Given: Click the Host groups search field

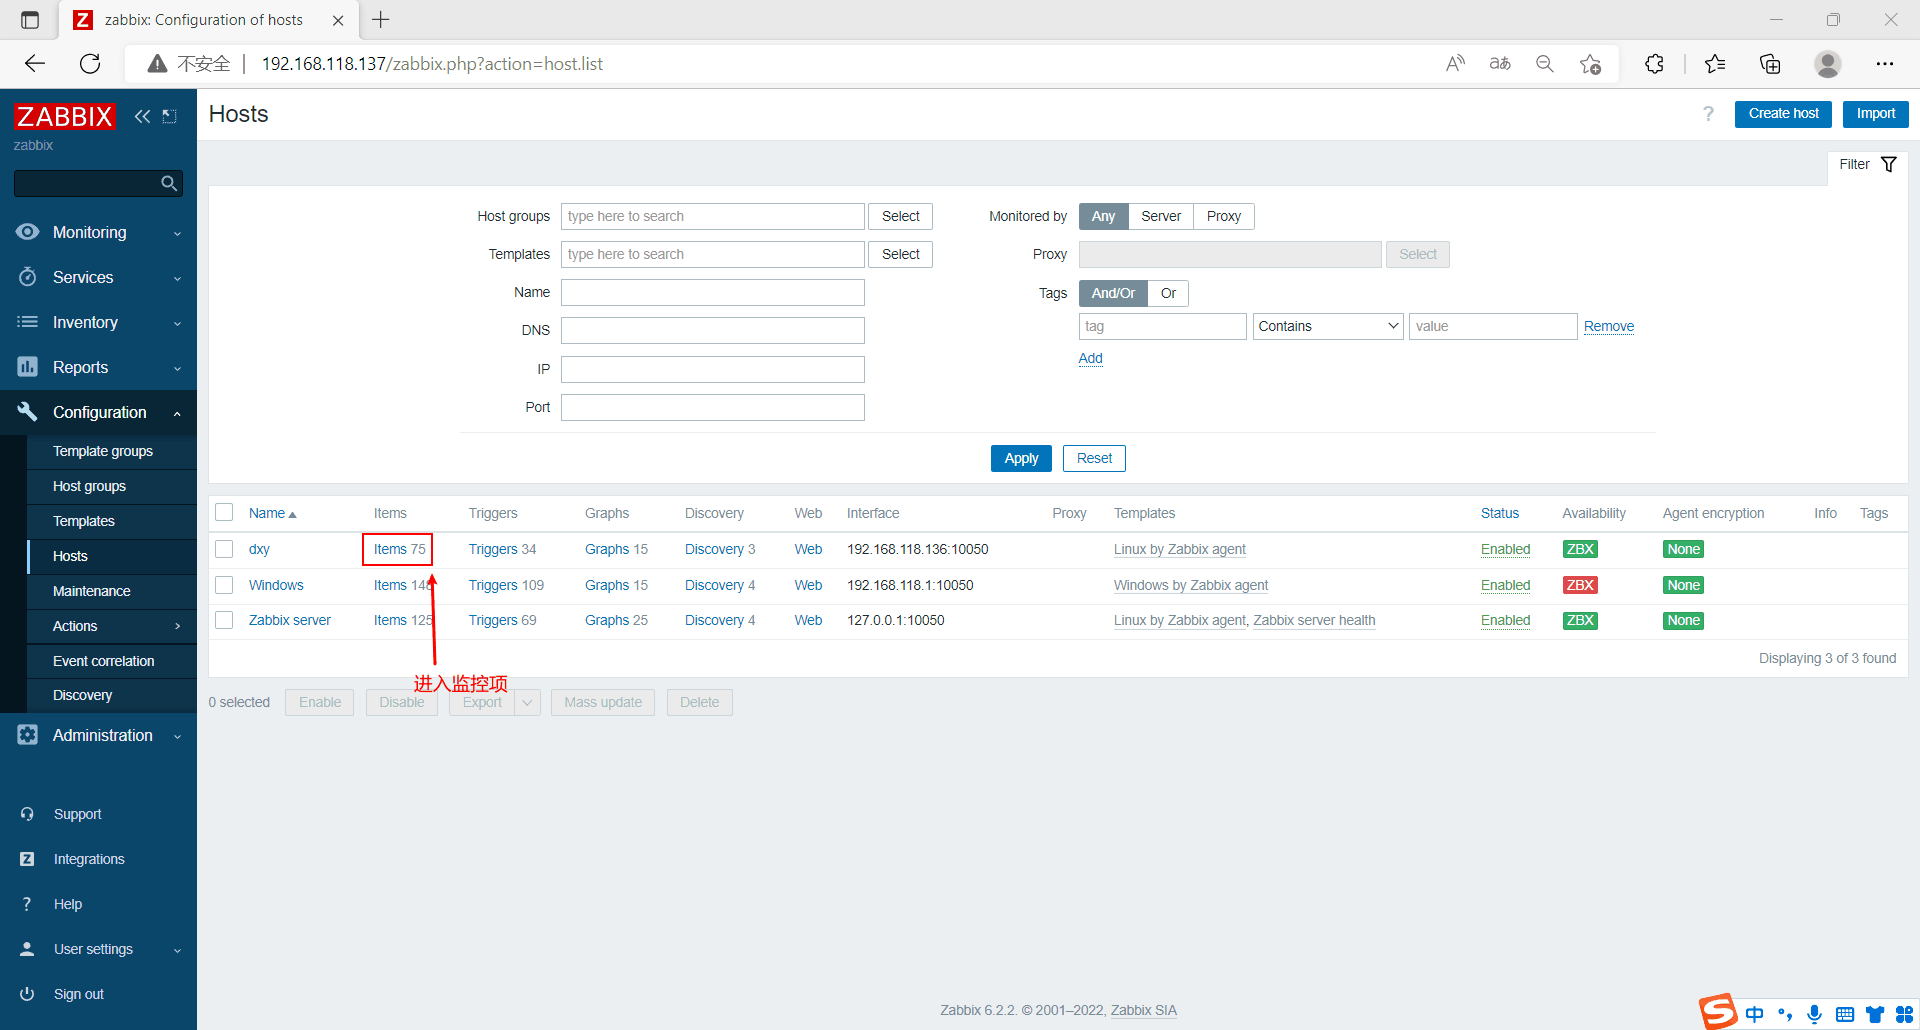Looking at the screenshot, I should click(x=712, y=216).
